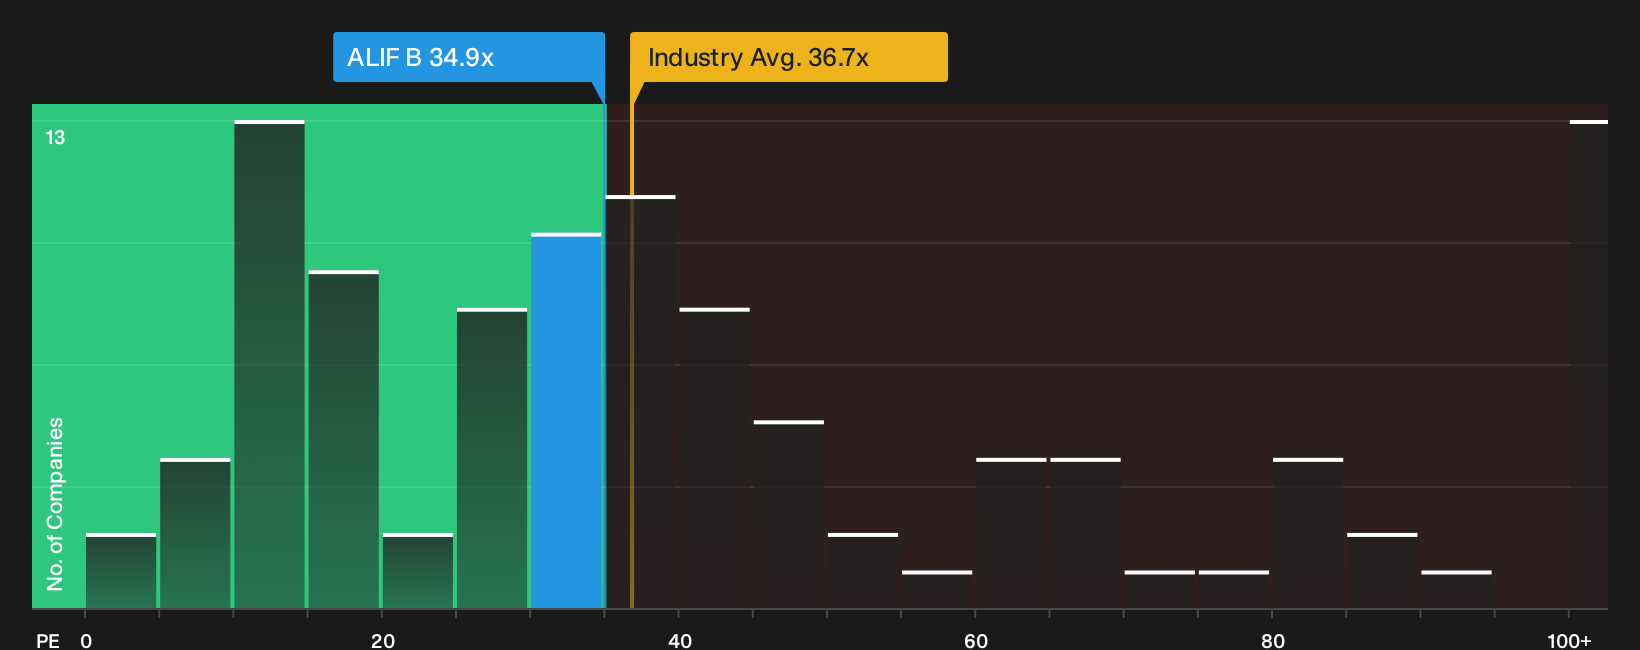The image size is (1640, 650).
Task: Click the 13 y-axis value label
Action: (x=55, y=138)
